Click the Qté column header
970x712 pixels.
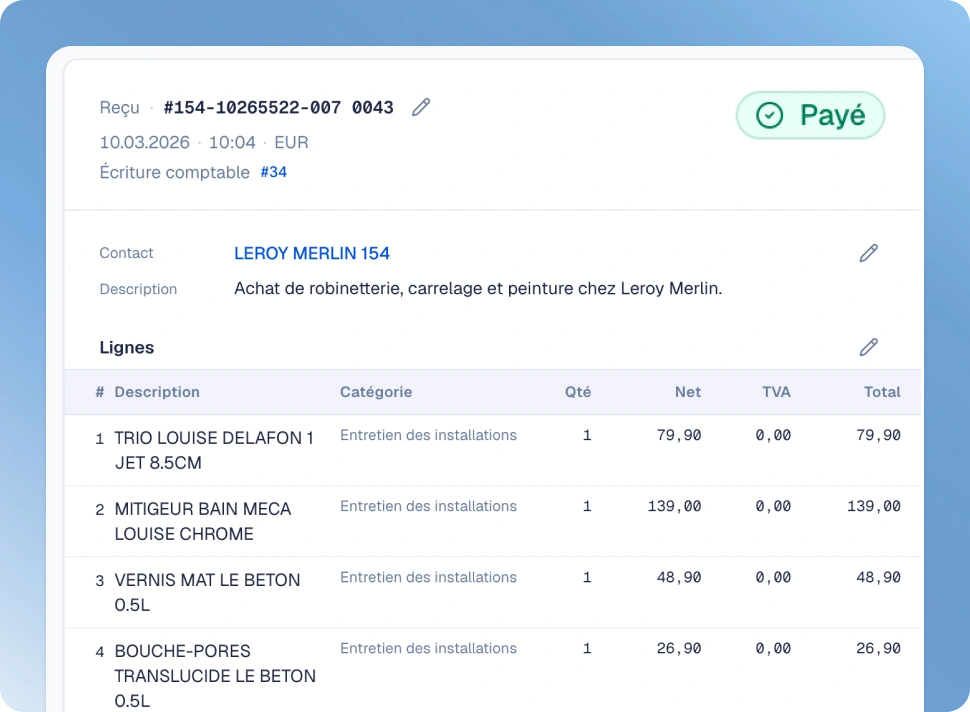point(578,392)
